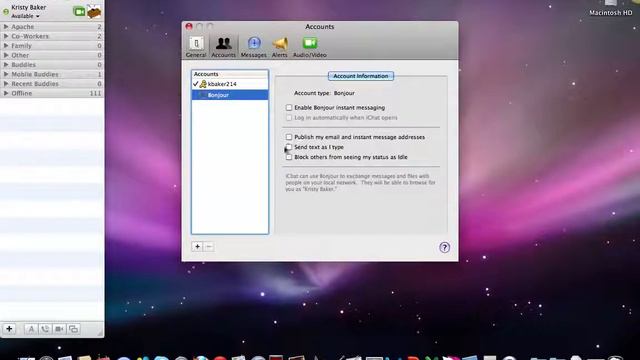The height and width of the screenshot is (360, 640).
Task: Select the kbaker214 account row
Action: tap(230, 84)
